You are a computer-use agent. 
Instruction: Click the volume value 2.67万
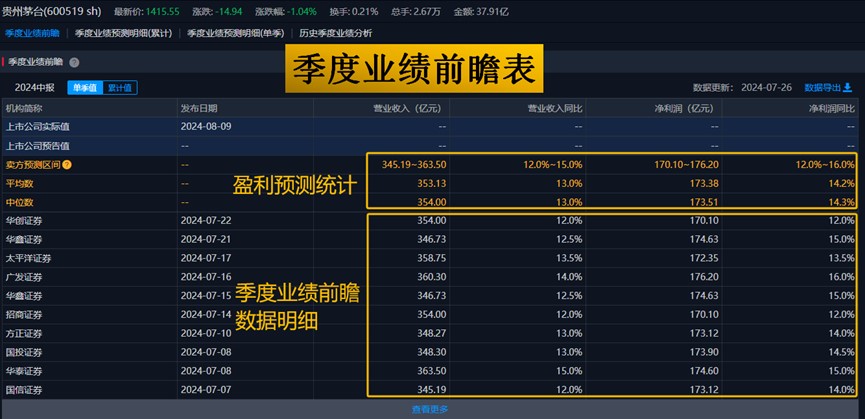426,11
